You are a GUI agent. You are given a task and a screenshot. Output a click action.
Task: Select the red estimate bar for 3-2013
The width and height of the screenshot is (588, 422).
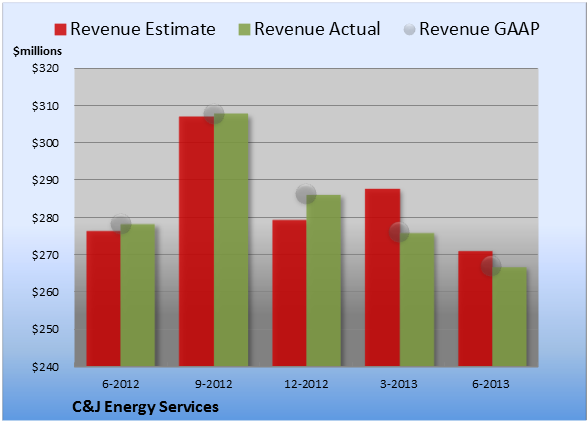click(382, 278)
